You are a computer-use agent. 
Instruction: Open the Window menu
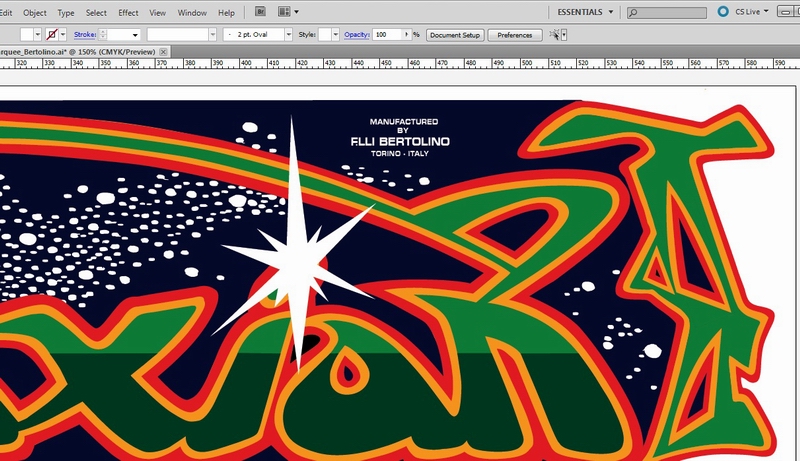pyautogui.click(x=192, y=13)
